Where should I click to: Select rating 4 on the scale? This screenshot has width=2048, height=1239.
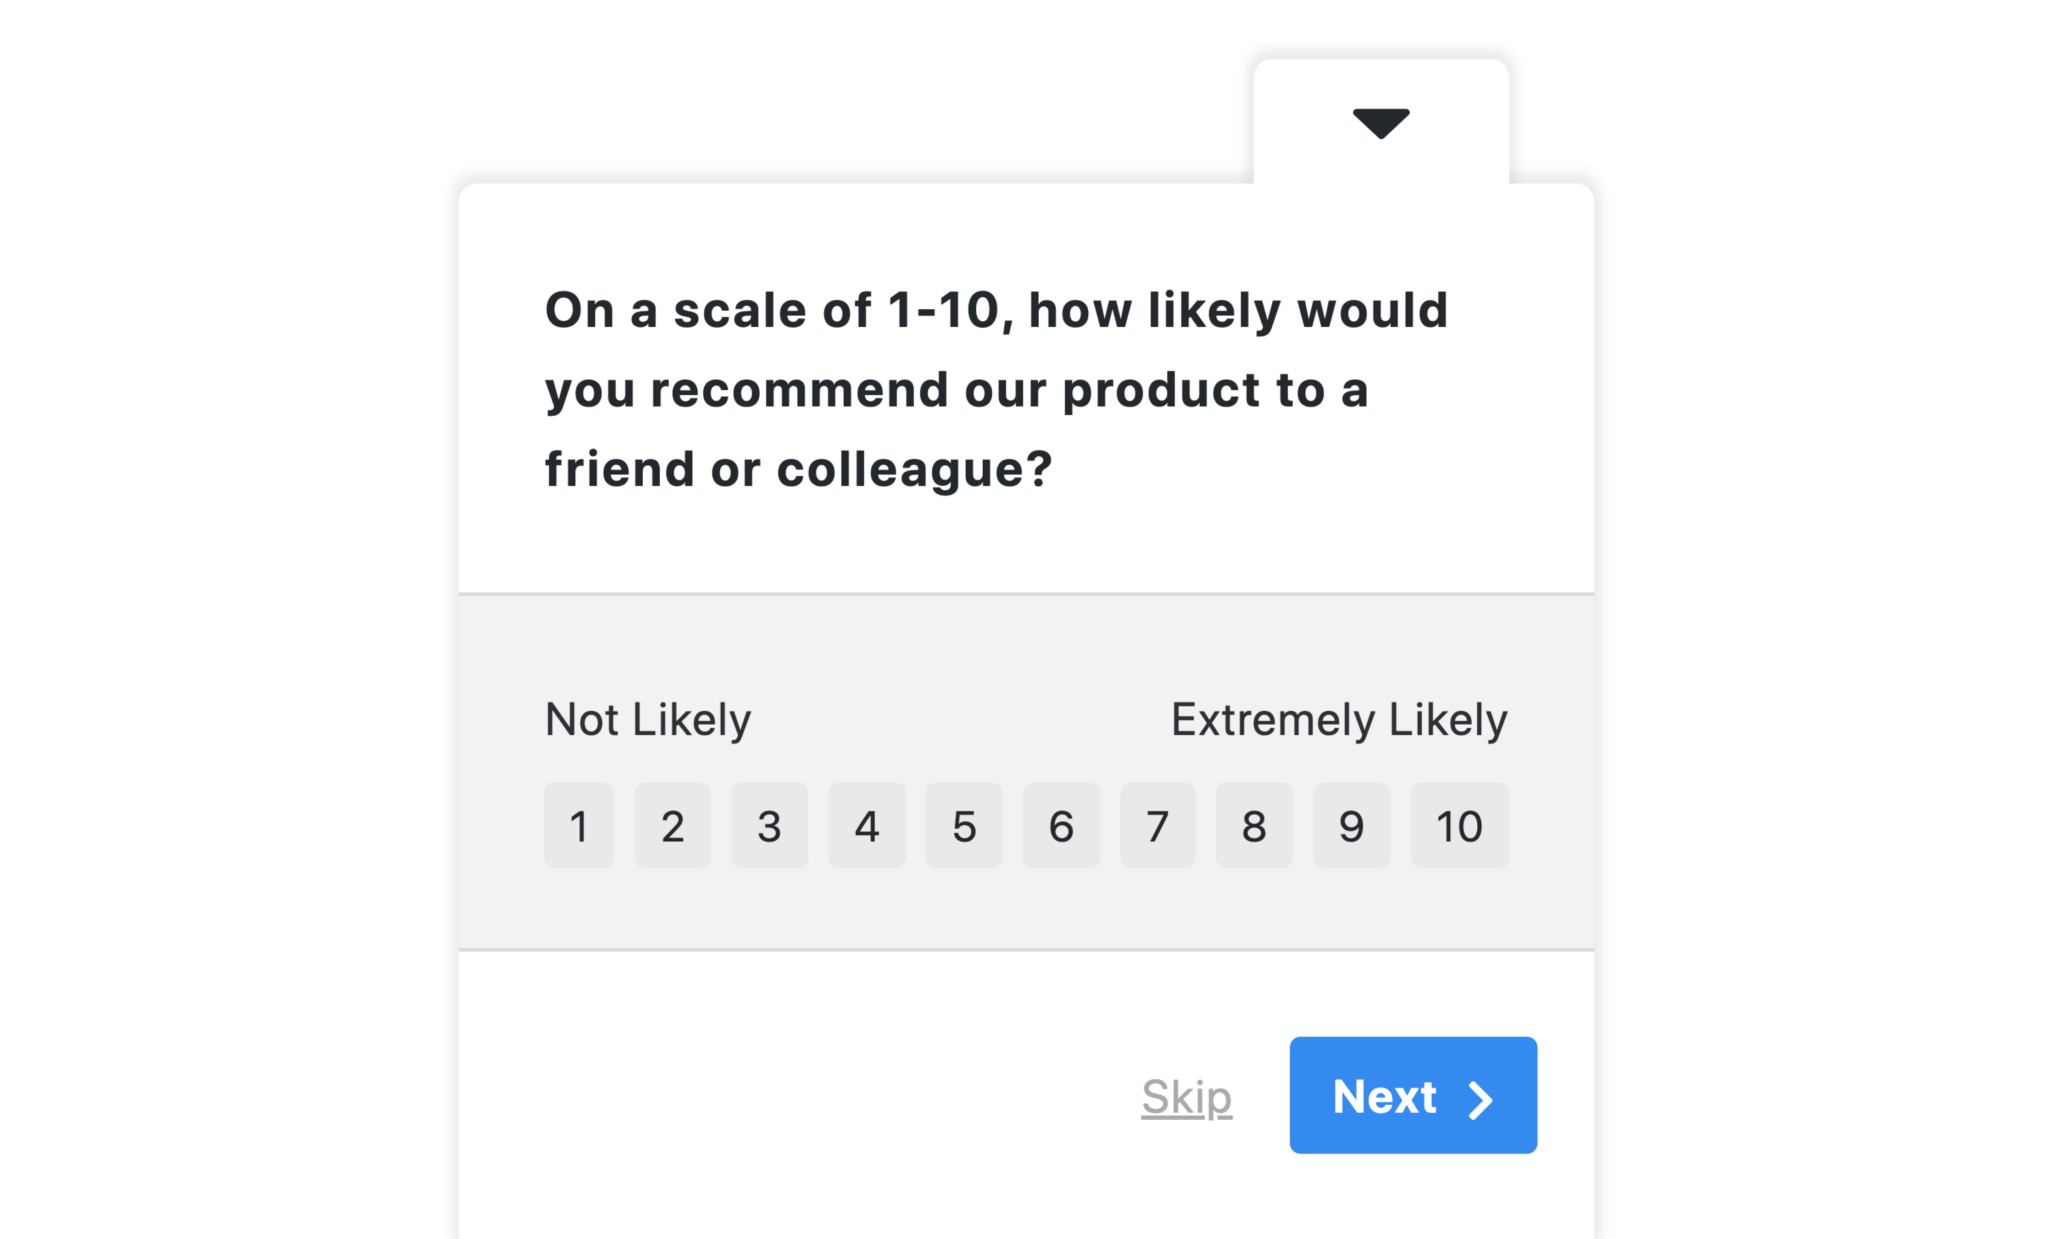866,825
